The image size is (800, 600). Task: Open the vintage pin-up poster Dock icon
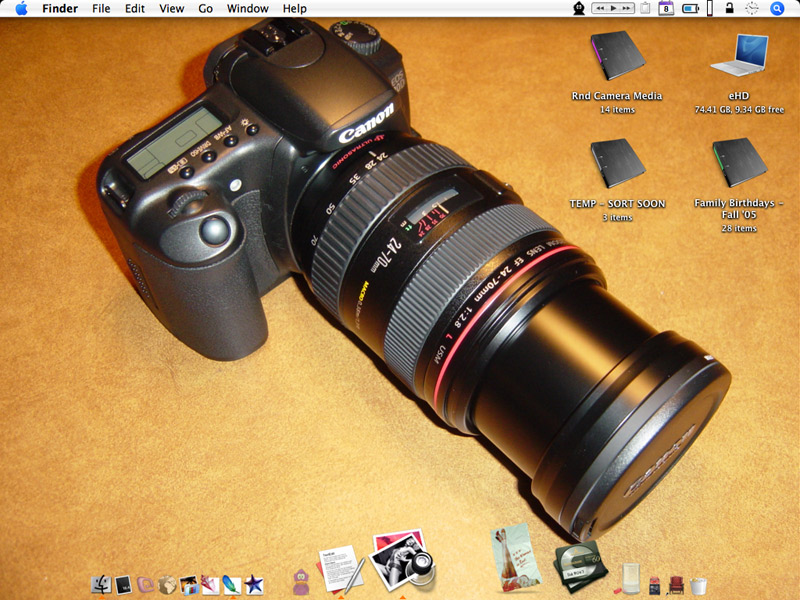pos(515,557)
